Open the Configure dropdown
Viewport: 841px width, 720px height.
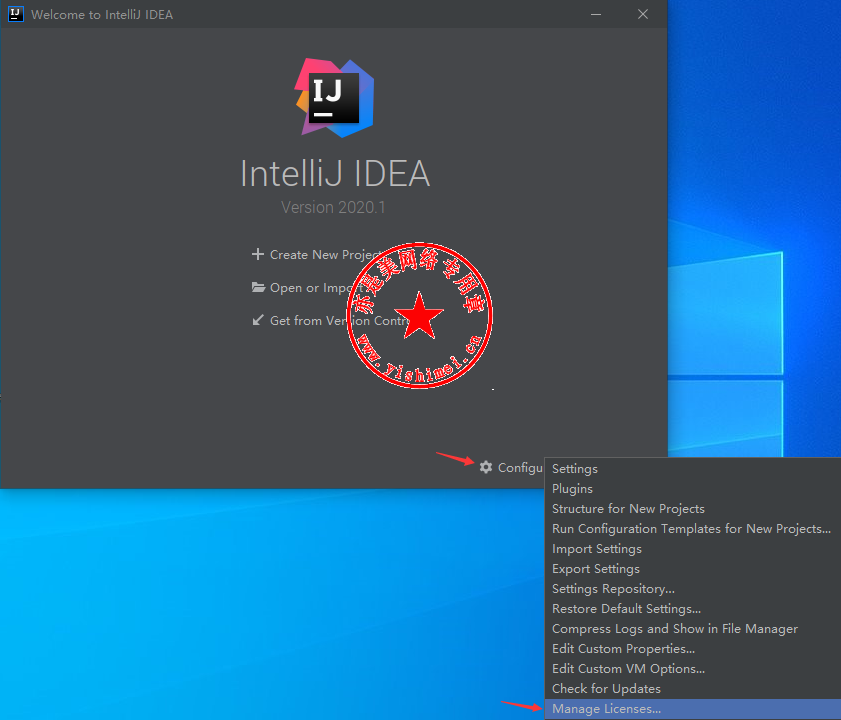coord(512,467)
